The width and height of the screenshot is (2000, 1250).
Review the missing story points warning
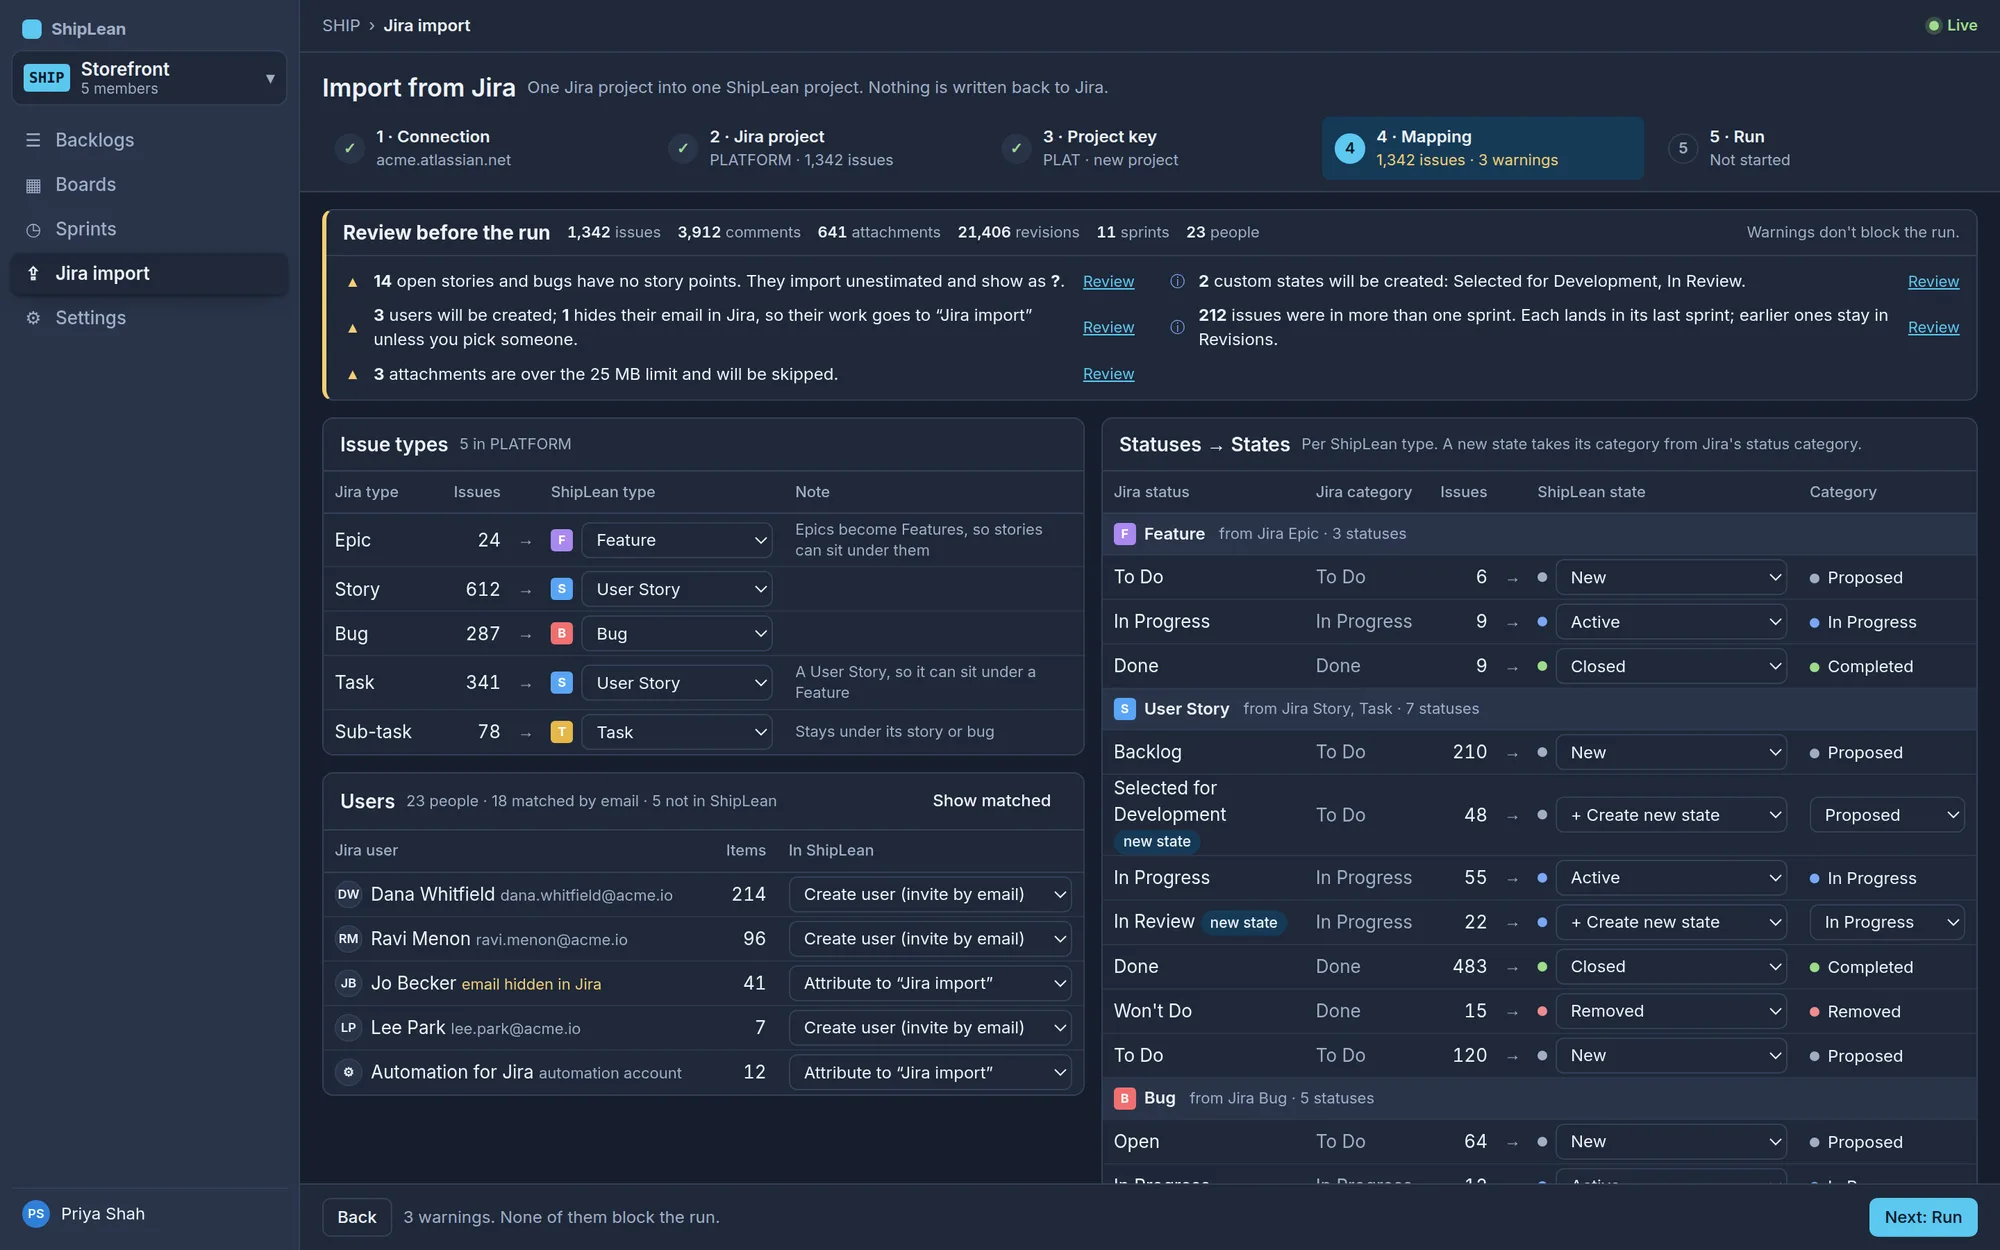1108,282
